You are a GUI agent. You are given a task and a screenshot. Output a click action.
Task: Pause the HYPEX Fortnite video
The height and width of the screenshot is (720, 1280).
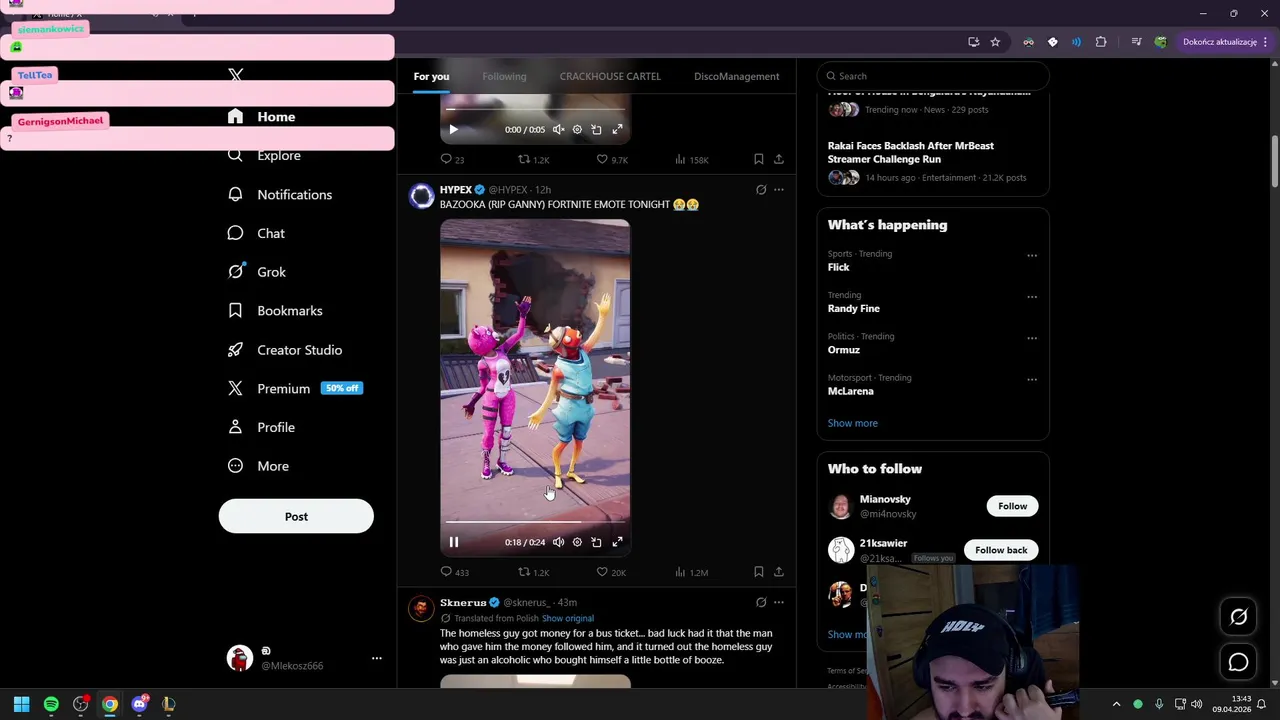click(453, 542)
